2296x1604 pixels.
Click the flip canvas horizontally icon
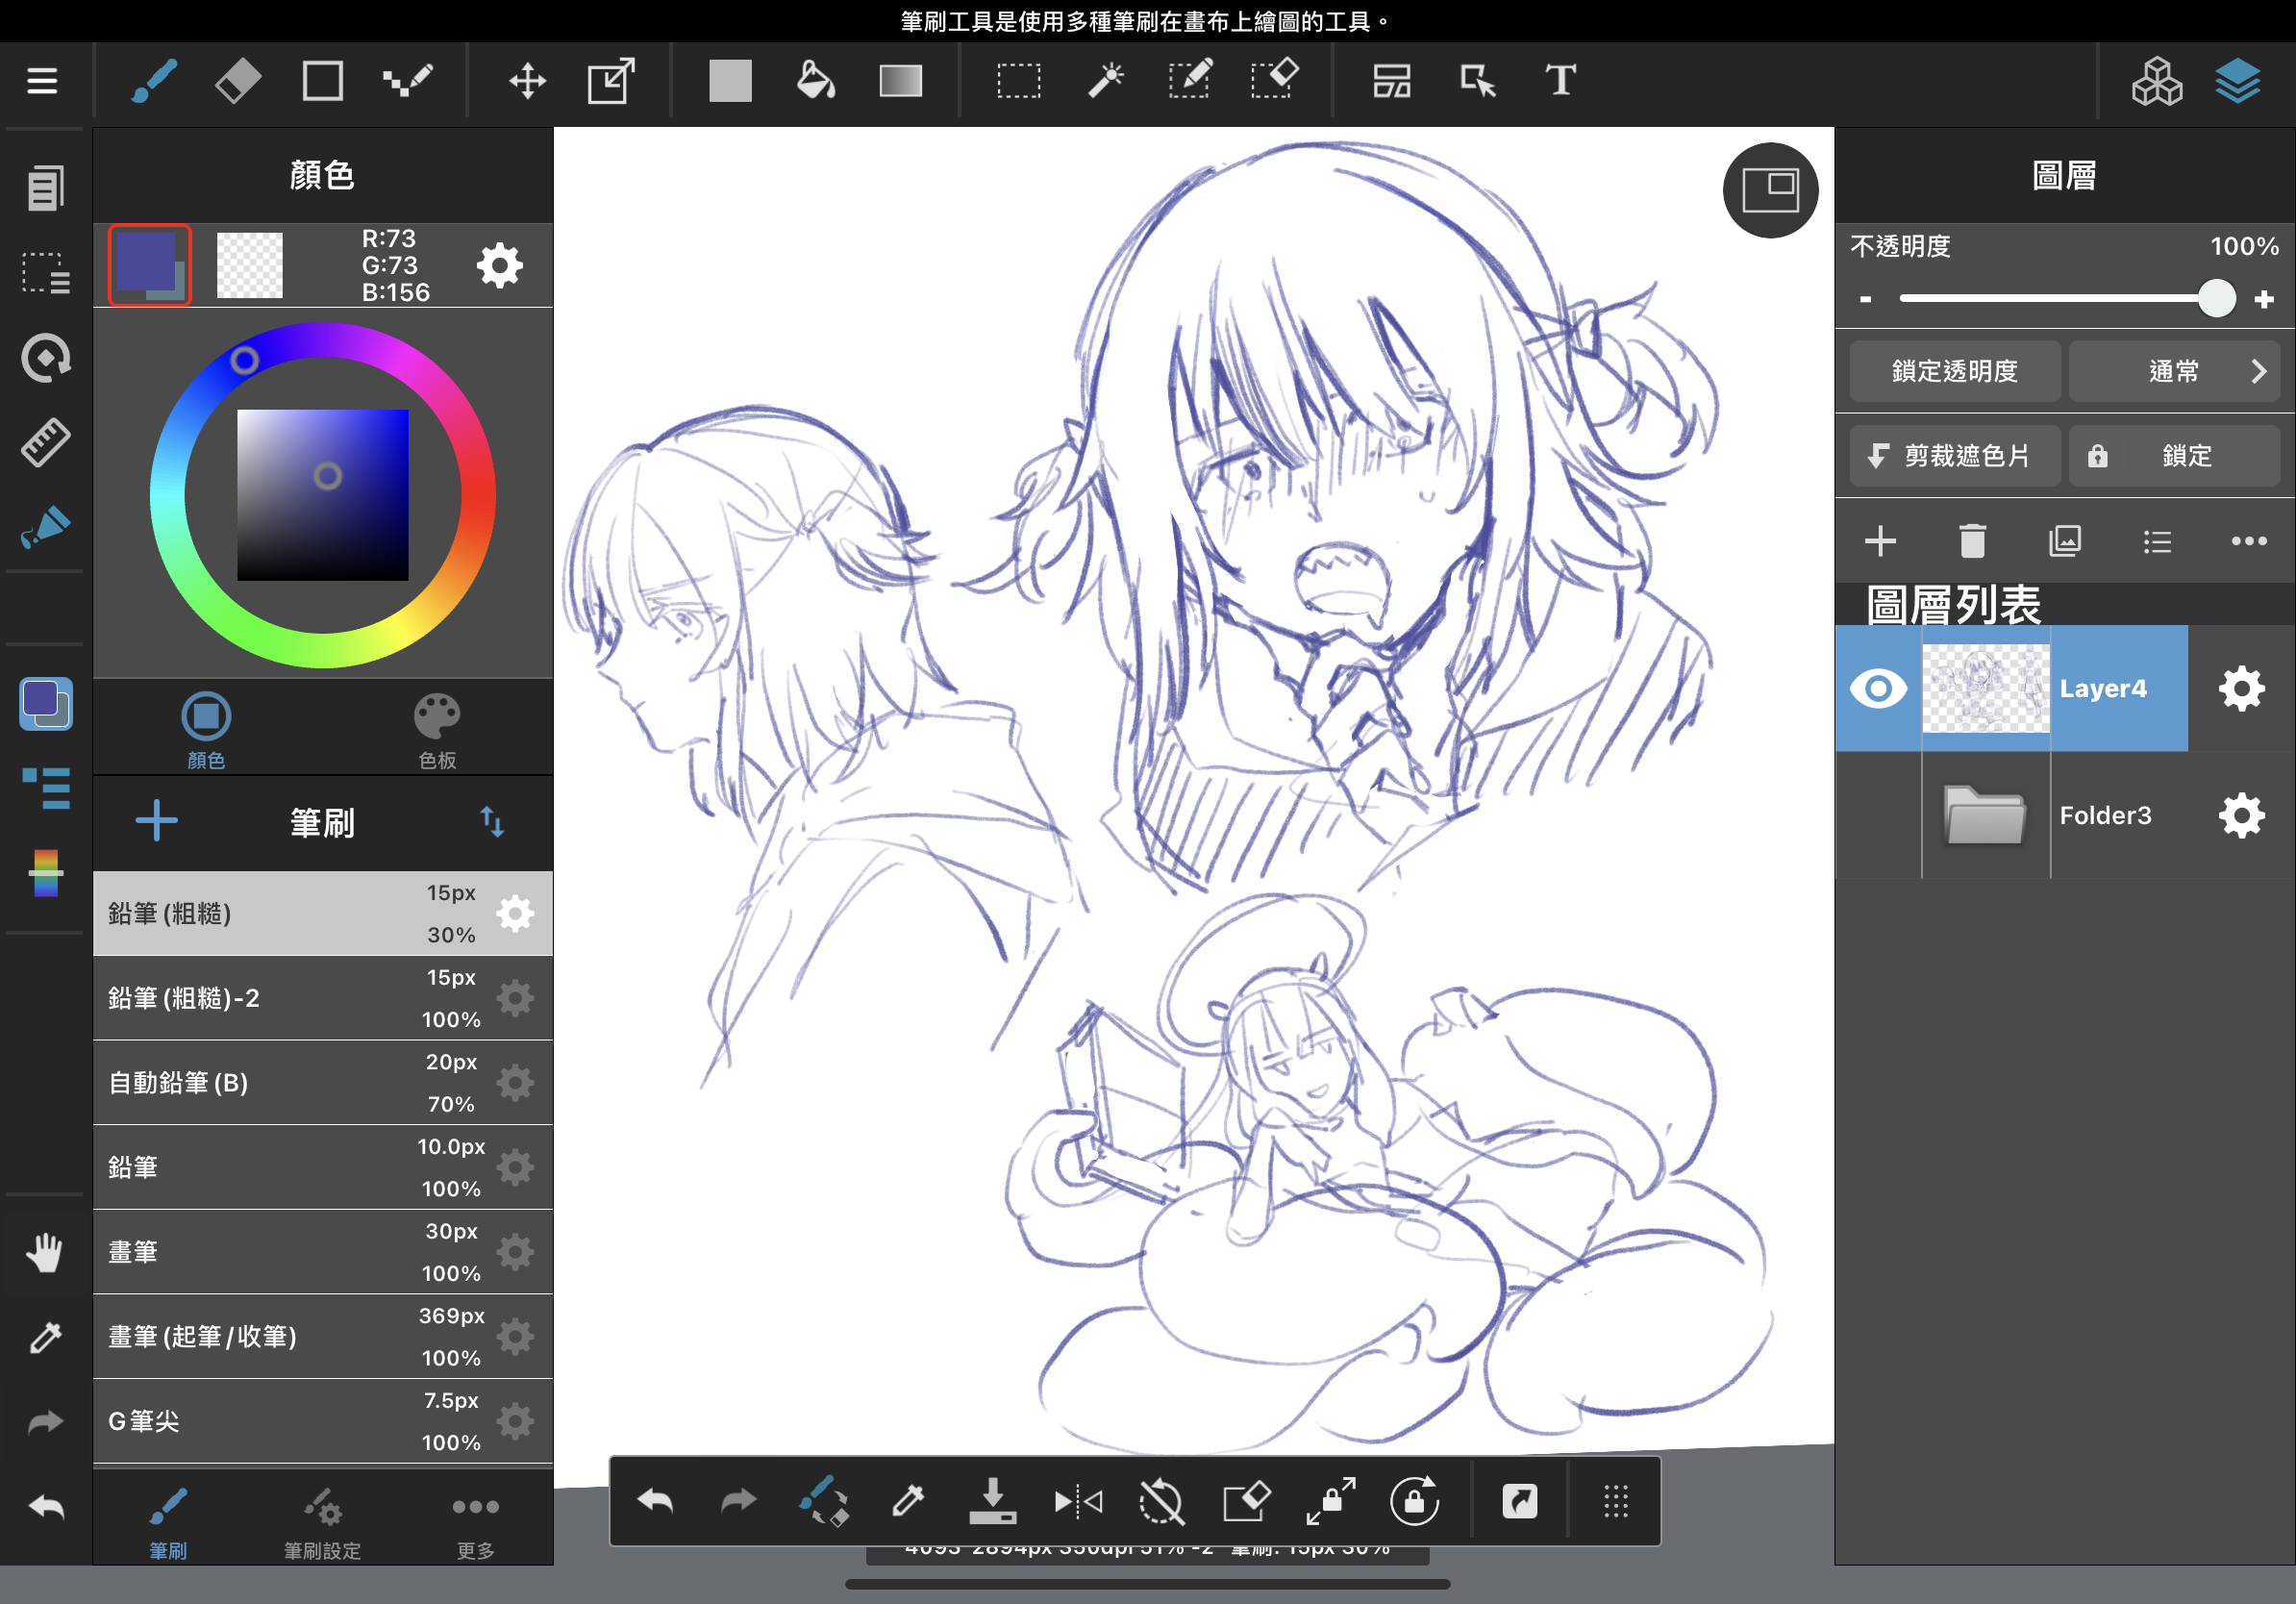point(1078,1501)
